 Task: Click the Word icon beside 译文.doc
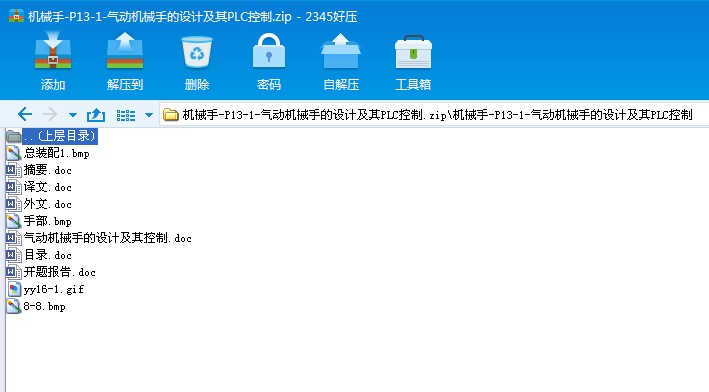pos(14,187)
